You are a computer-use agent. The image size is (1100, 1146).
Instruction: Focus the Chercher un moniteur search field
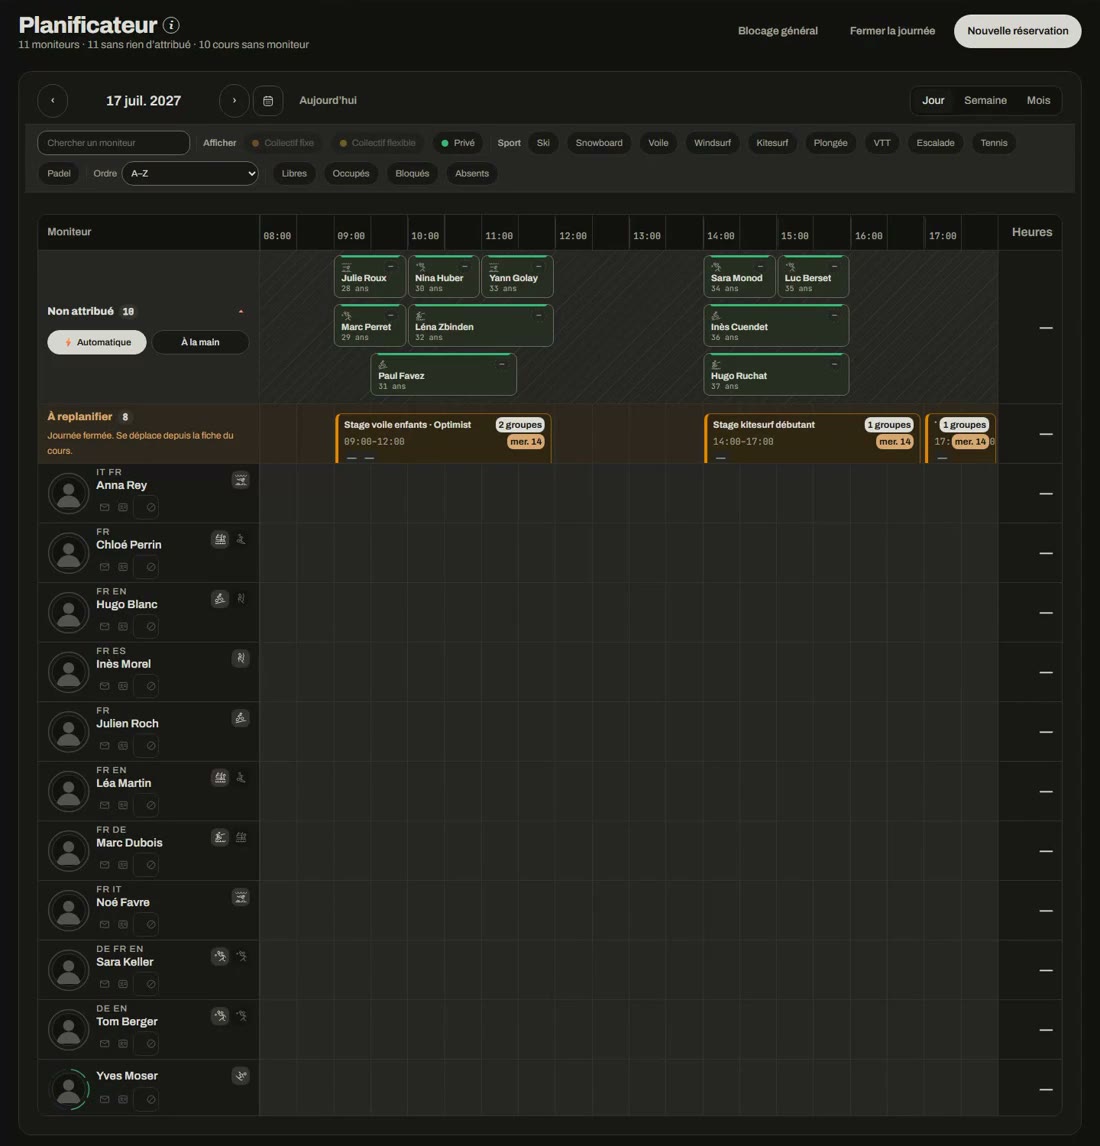tap(113, 143)
